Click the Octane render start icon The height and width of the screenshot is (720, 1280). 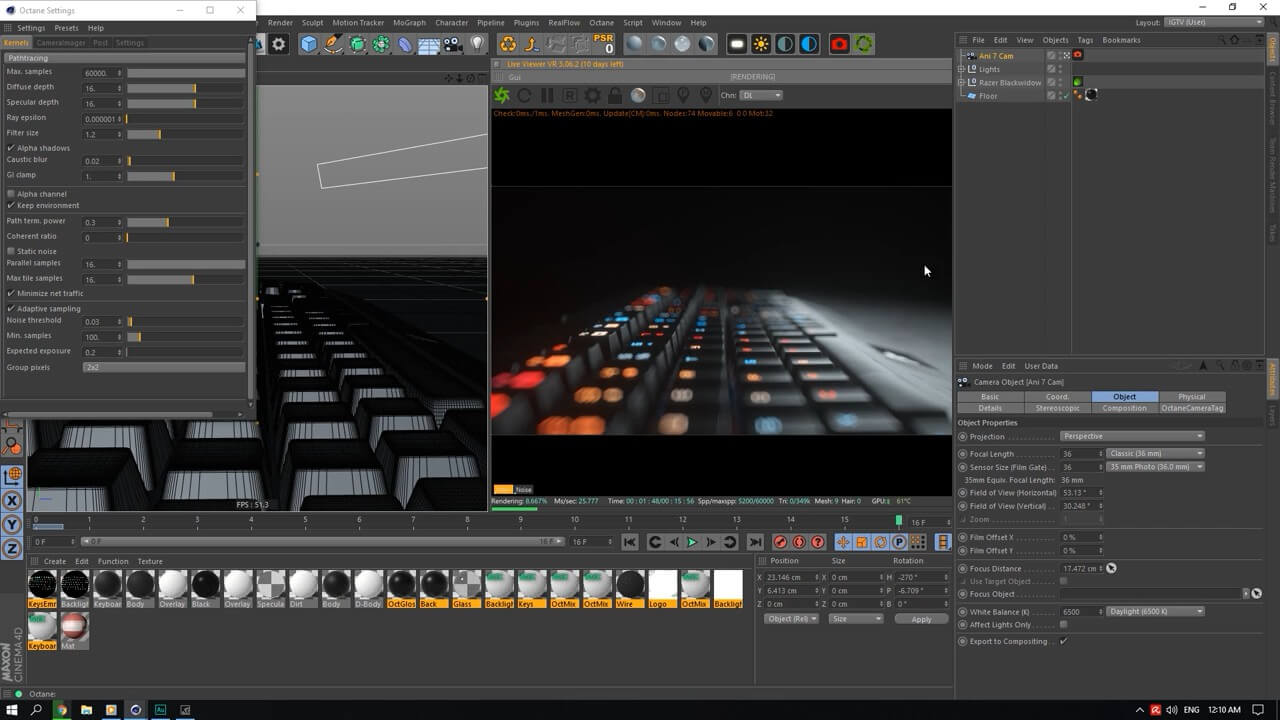coord(502,96)
